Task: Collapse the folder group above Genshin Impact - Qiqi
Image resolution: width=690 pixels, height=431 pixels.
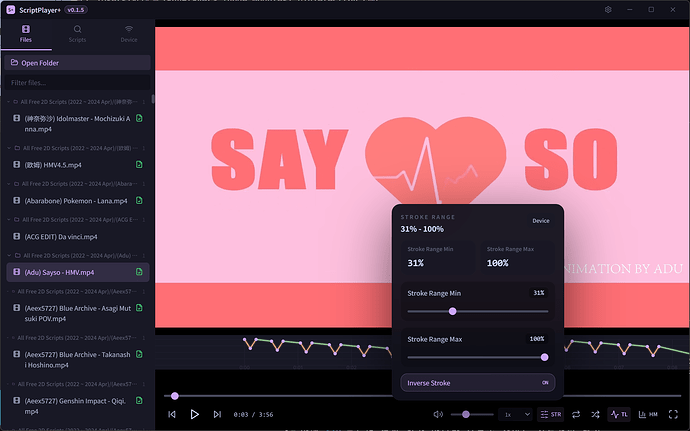Action: 8,384
